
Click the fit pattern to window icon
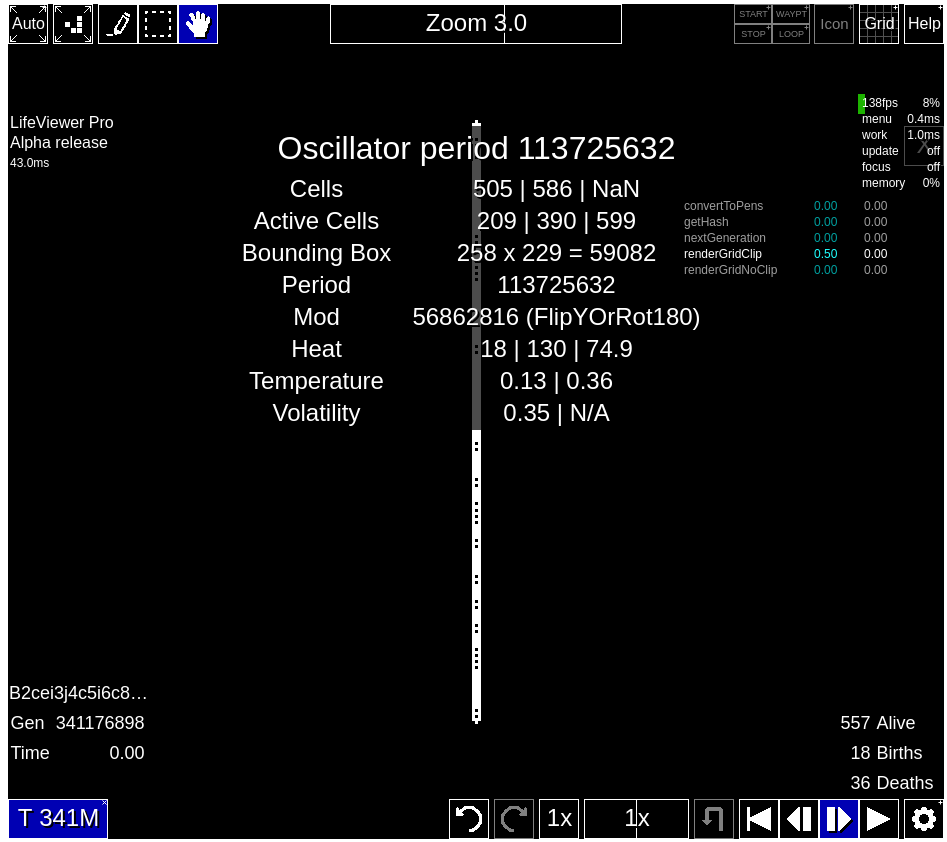coord(73,24)
